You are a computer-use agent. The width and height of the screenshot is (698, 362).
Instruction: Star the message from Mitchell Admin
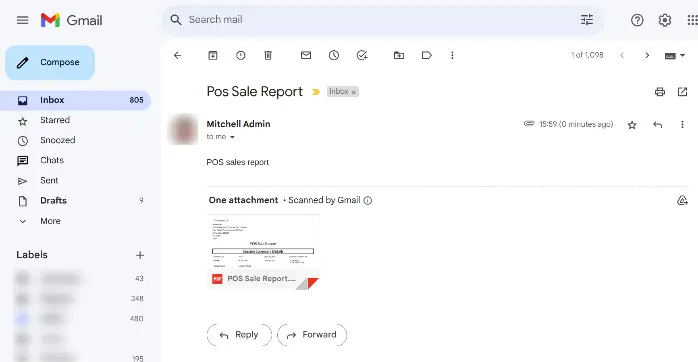[632, 125]
